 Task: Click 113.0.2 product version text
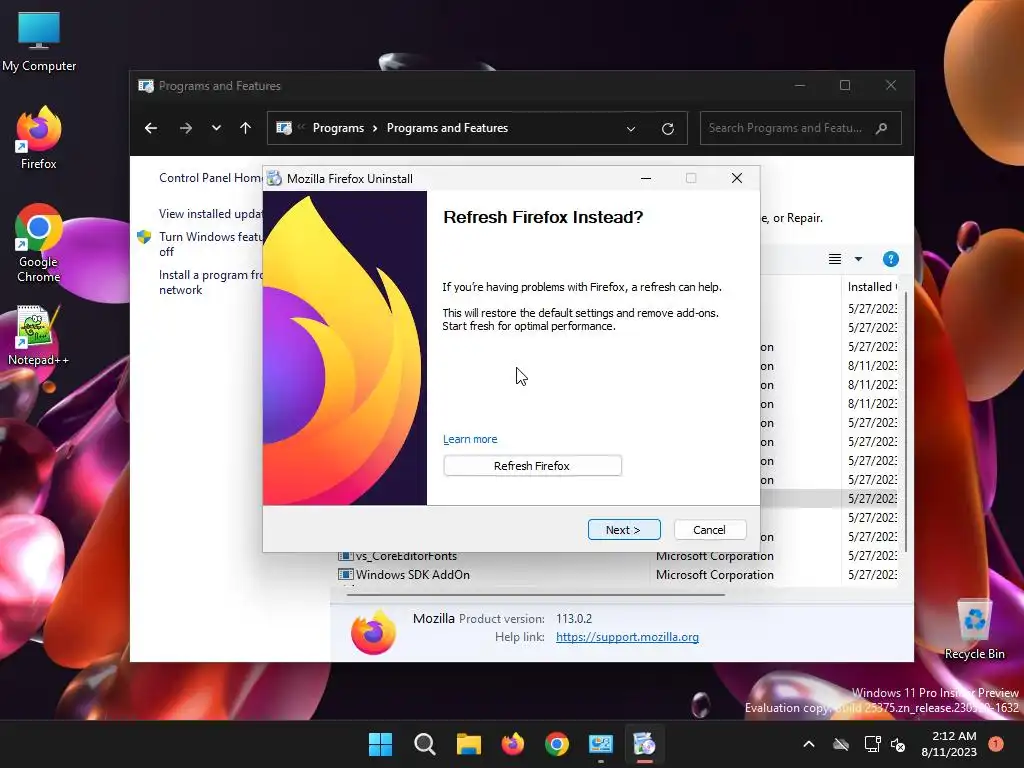point(574,618)
